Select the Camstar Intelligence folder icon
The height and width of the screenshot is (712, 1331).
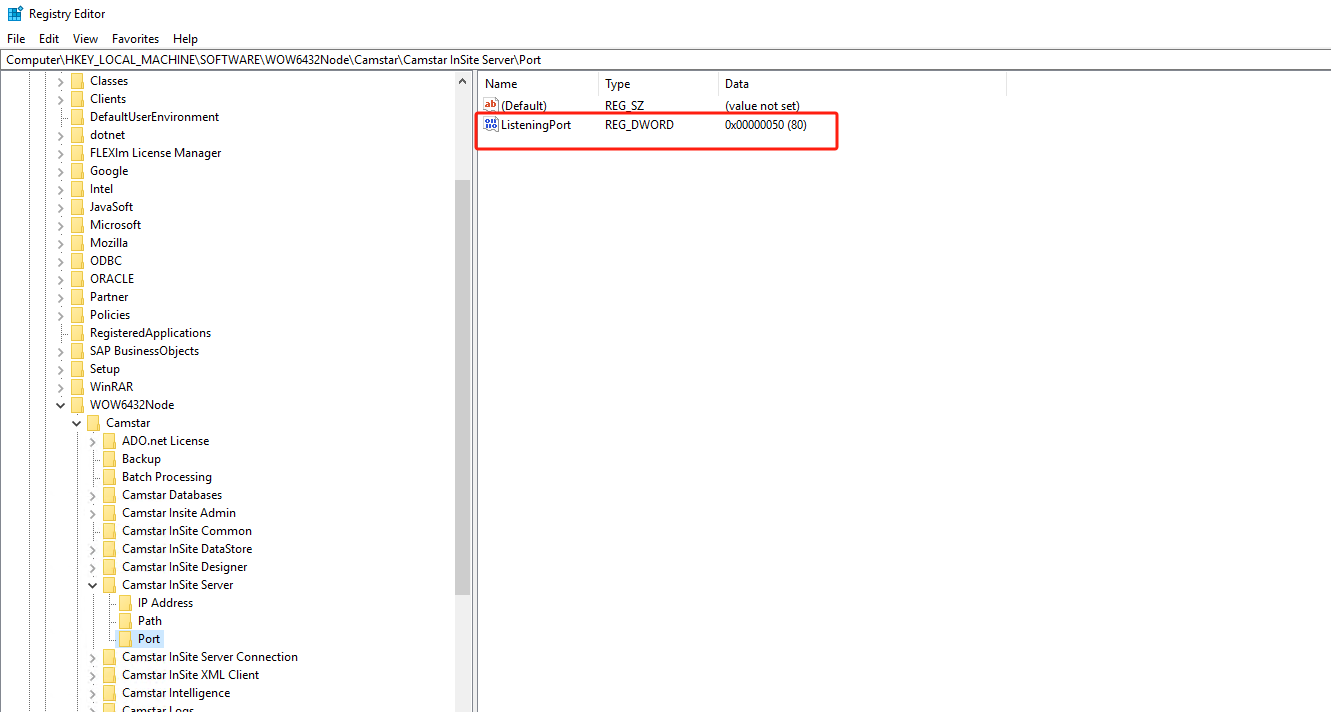110,693
